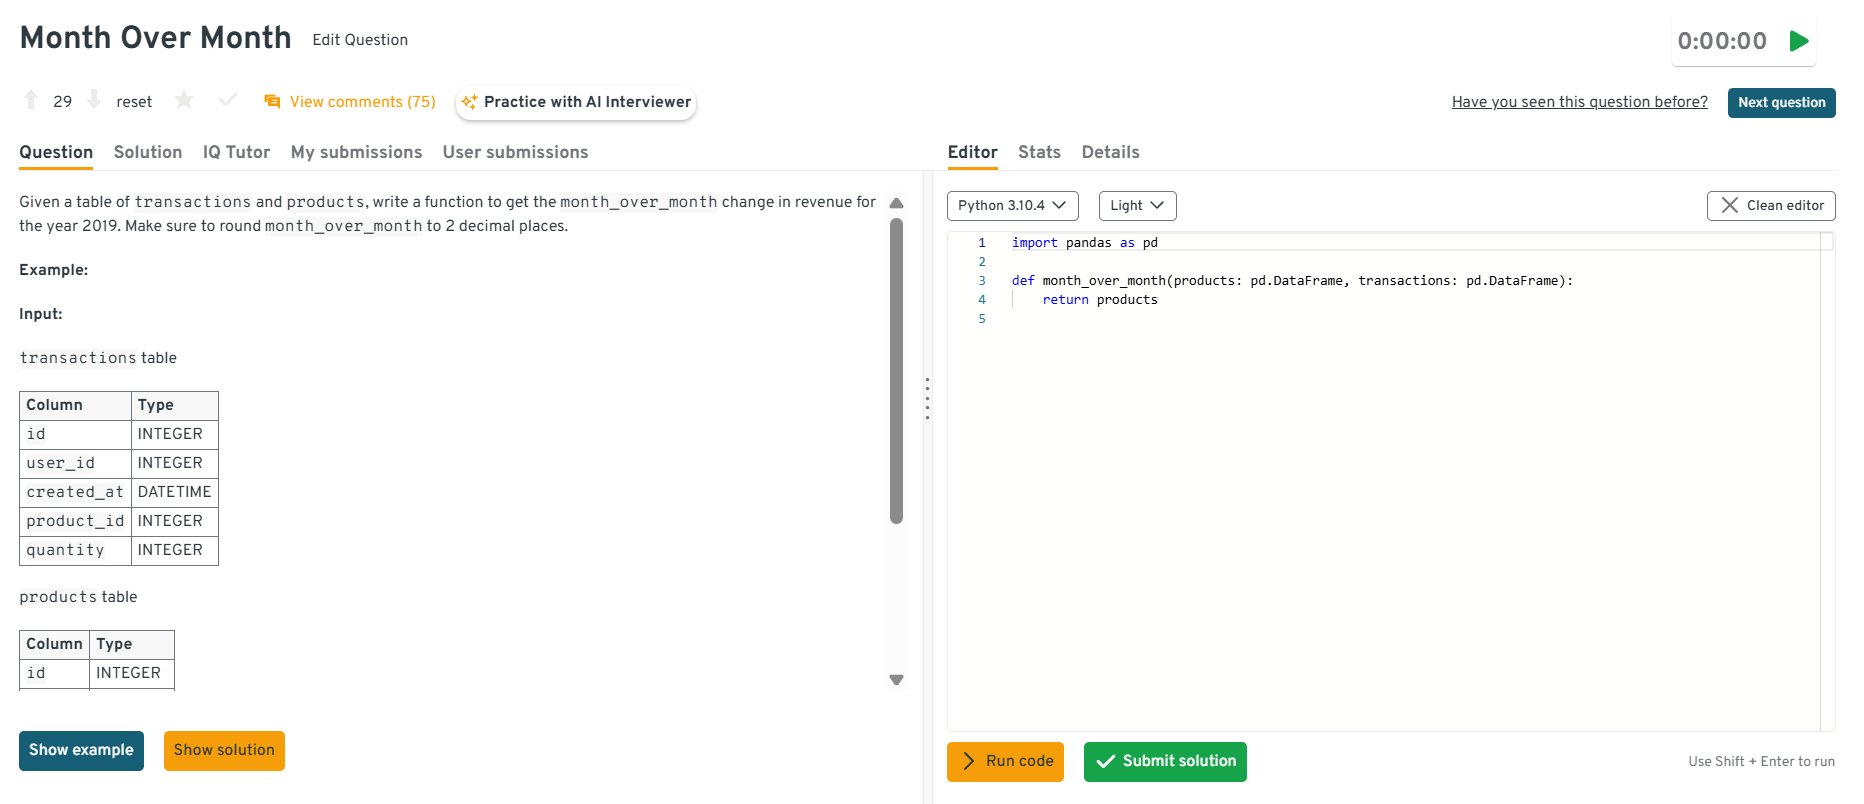Clear the code with Clean editor

[x=1770, y=206]
